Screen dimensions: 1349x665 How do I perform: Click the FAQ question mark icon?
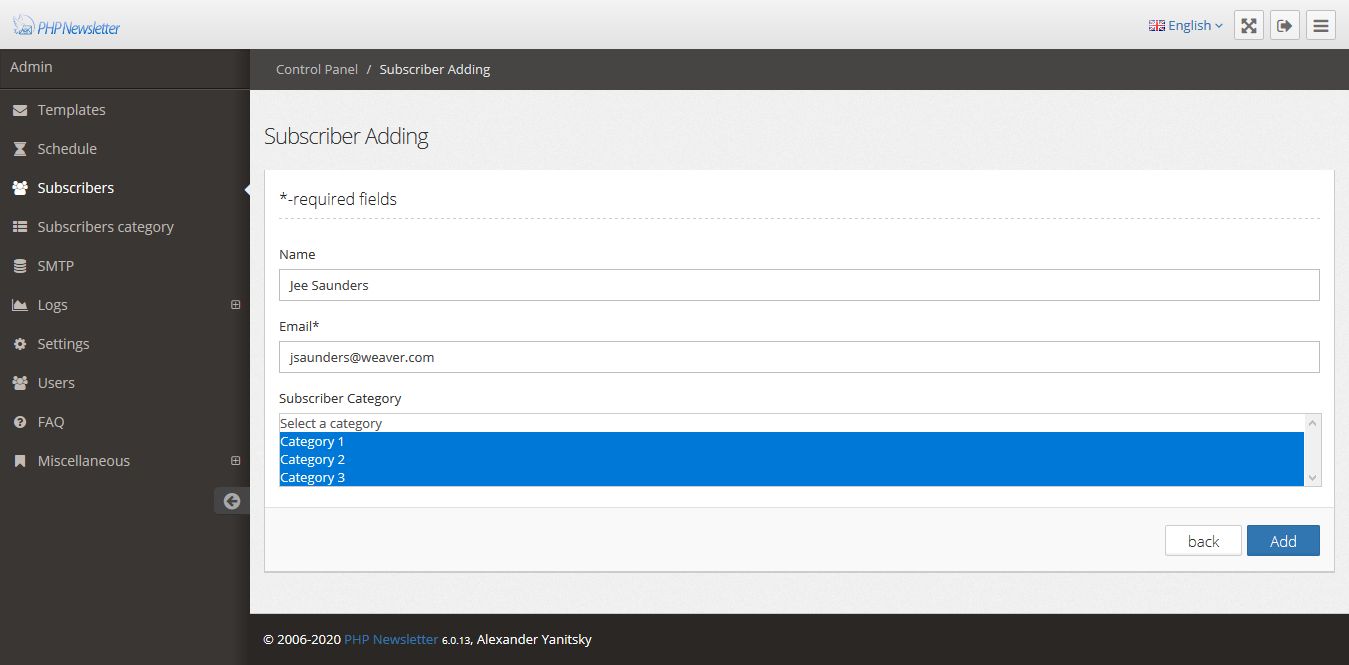point(20,422)
